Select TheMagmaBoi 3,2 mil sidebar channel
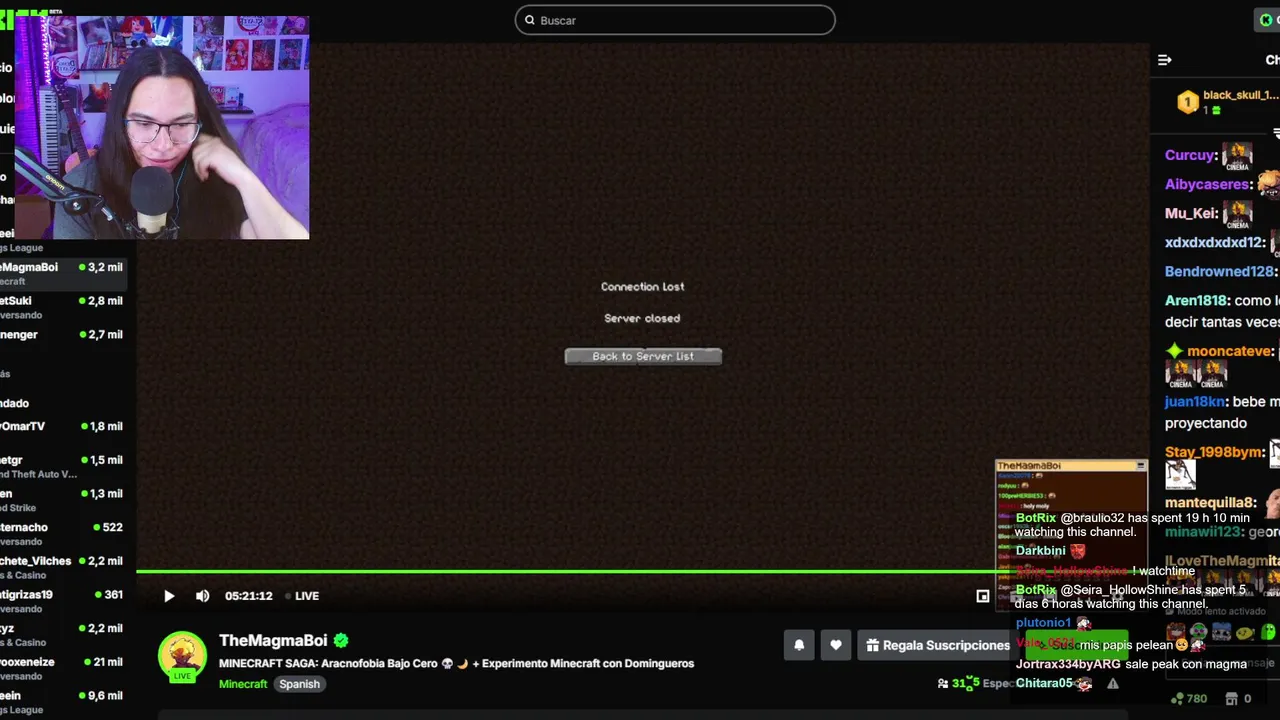The width and height of the screenshot is (1280, 720). pyautogui.click(x=65, y=273)
